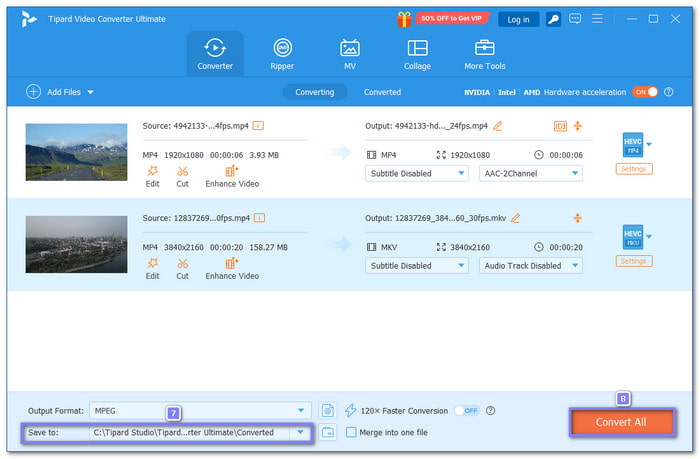Viewport: 700px width, 459px height.
Task: Click compress icon on MKV output row
Action: (578, 218)
